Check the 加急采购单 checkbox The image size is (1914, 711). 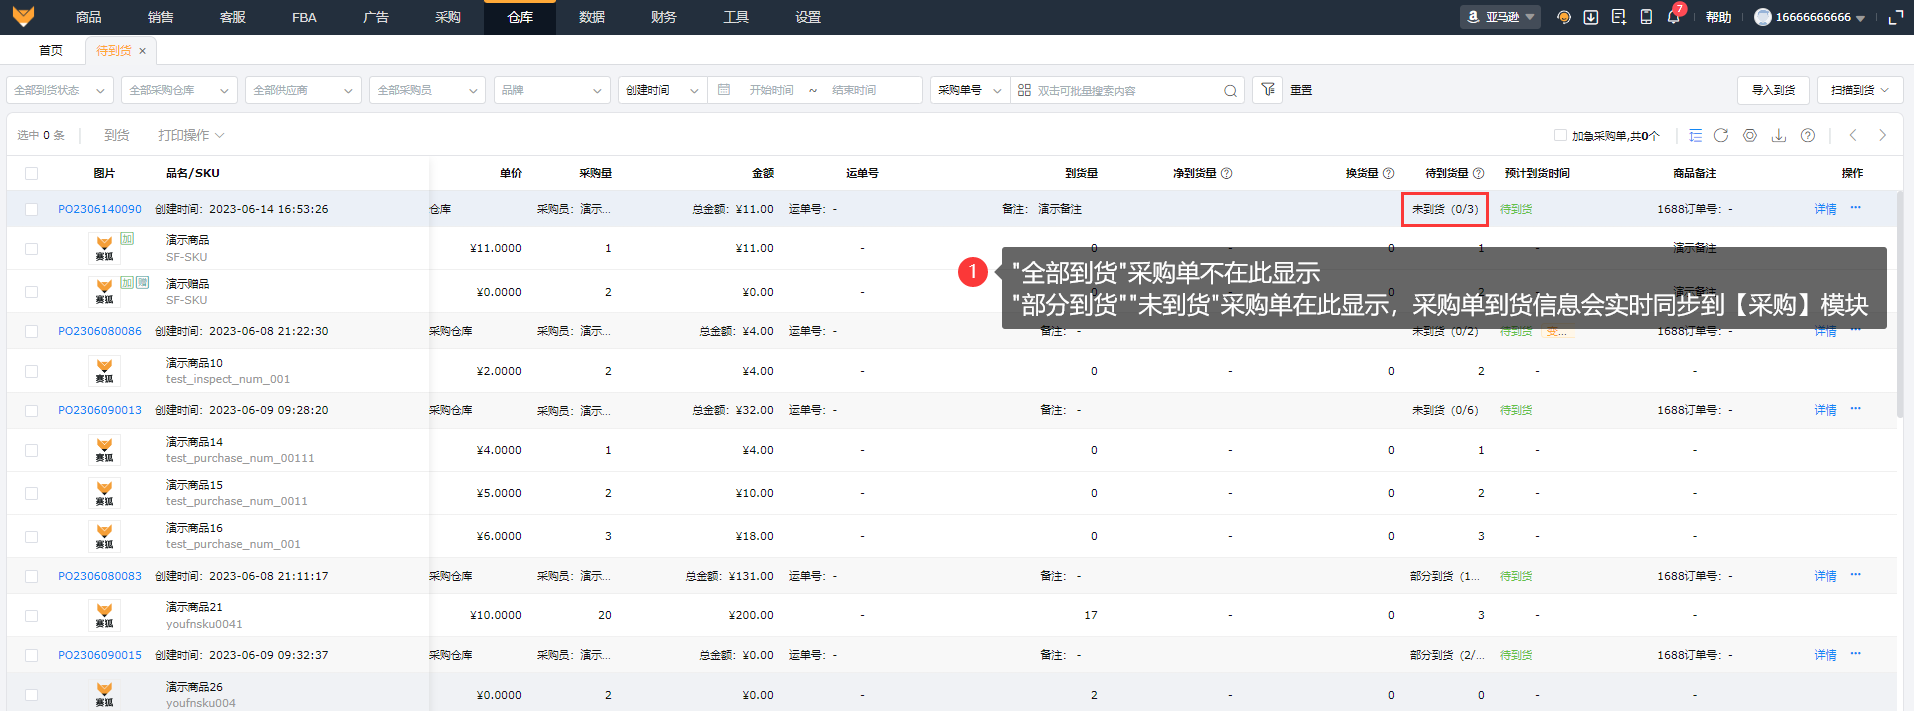click(x=1560, y=135)
